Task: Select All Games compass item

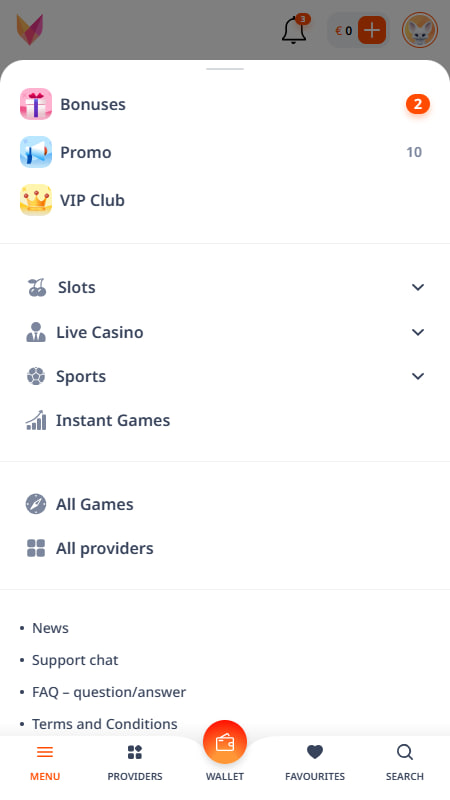Action: pyautogui.click(x=224, y=504)
